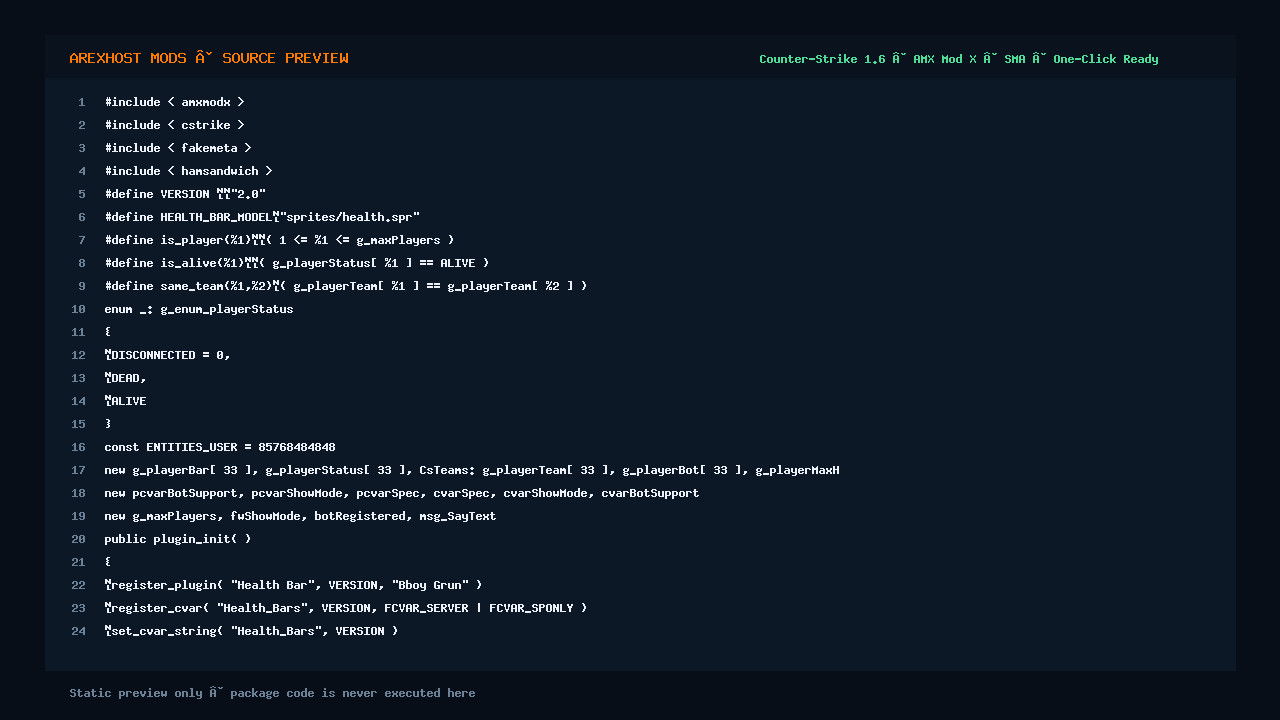Viewport: 1280px width, 720px height.
Task: Click line number 21 in the gutter
Action: (x=78, y=562)
